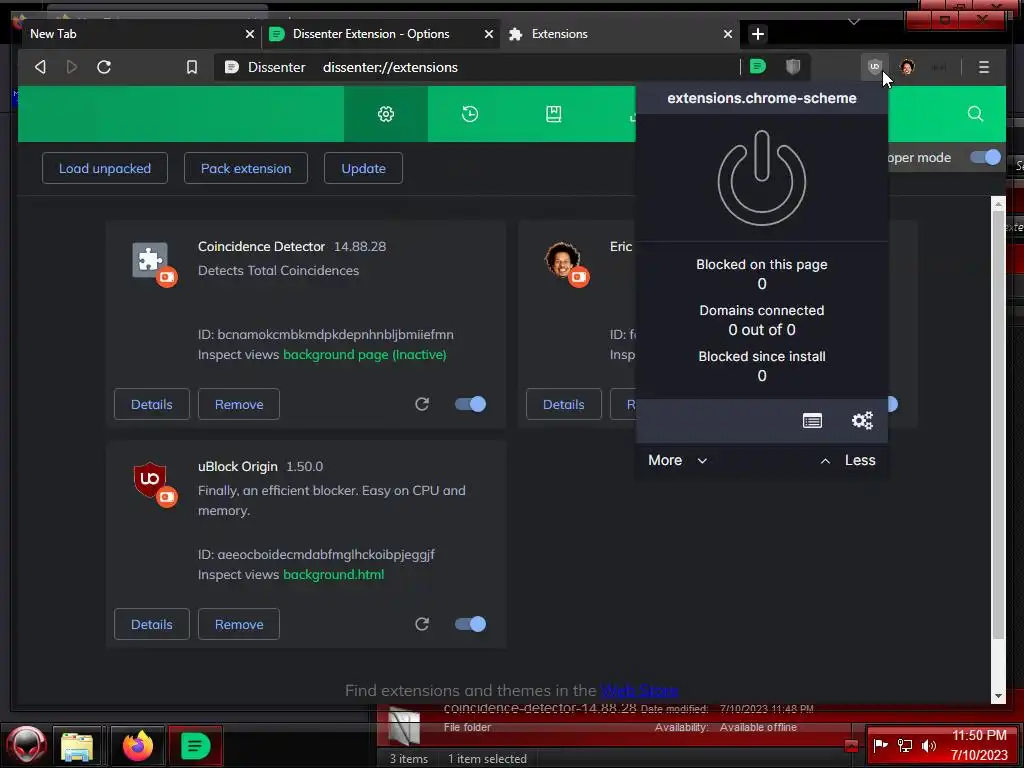Open uBlock logger list icon
1024x768 pixels.
(812, 421)
